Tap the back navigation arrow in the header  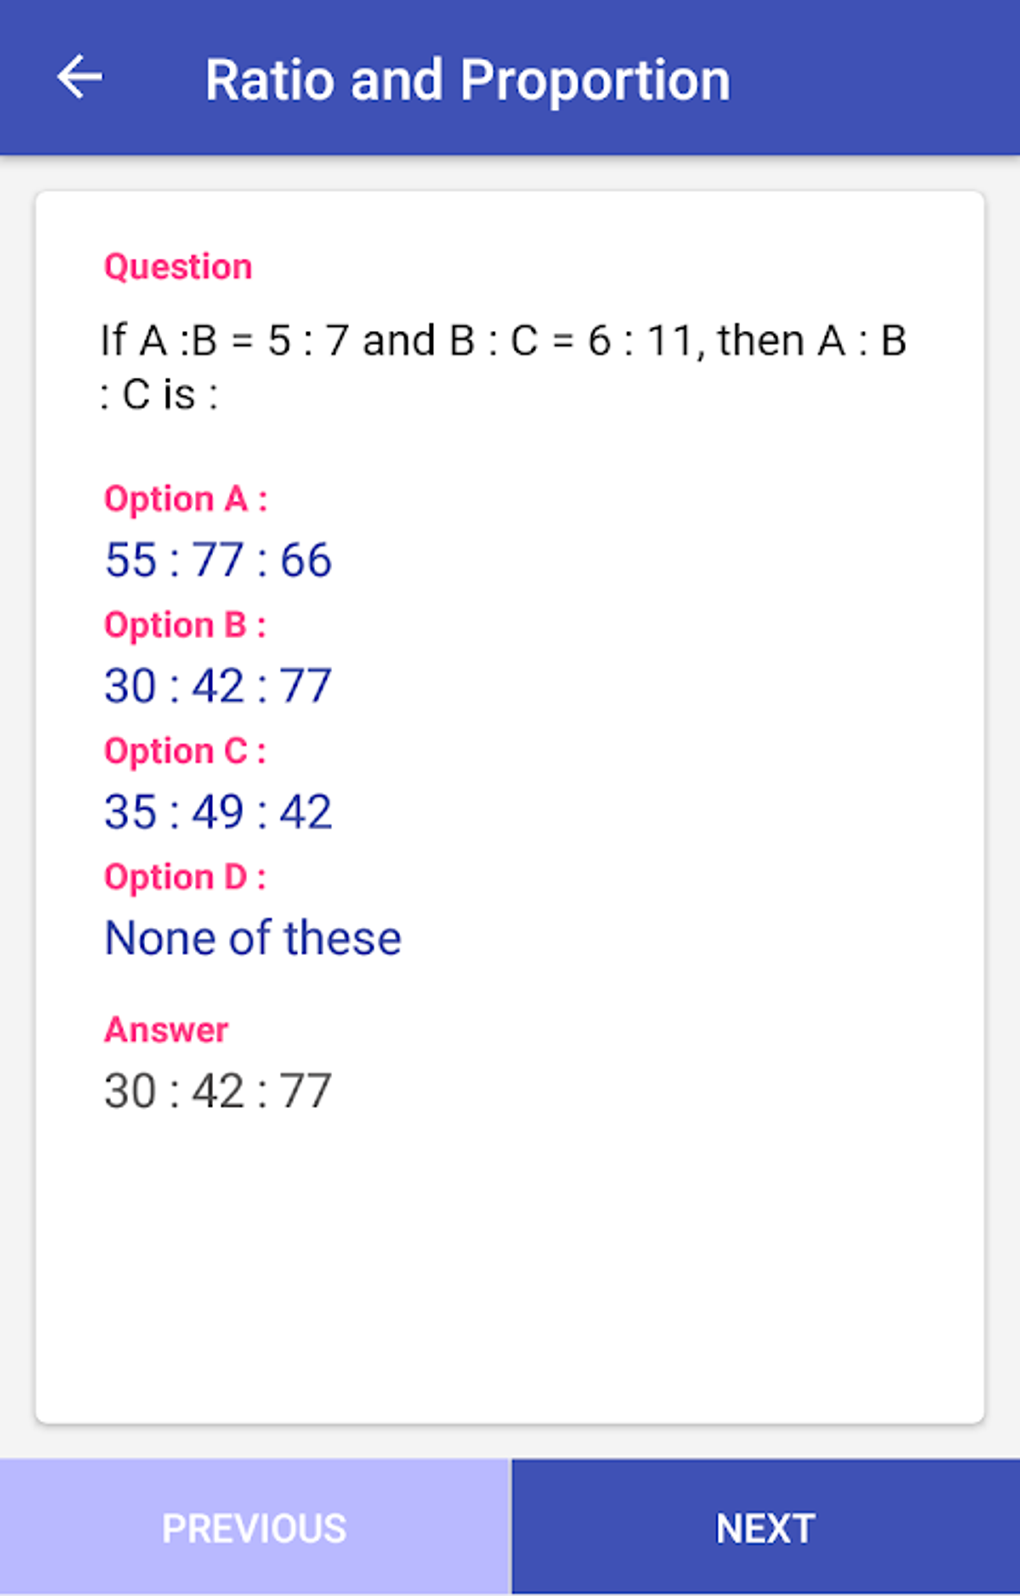point(80,77)
